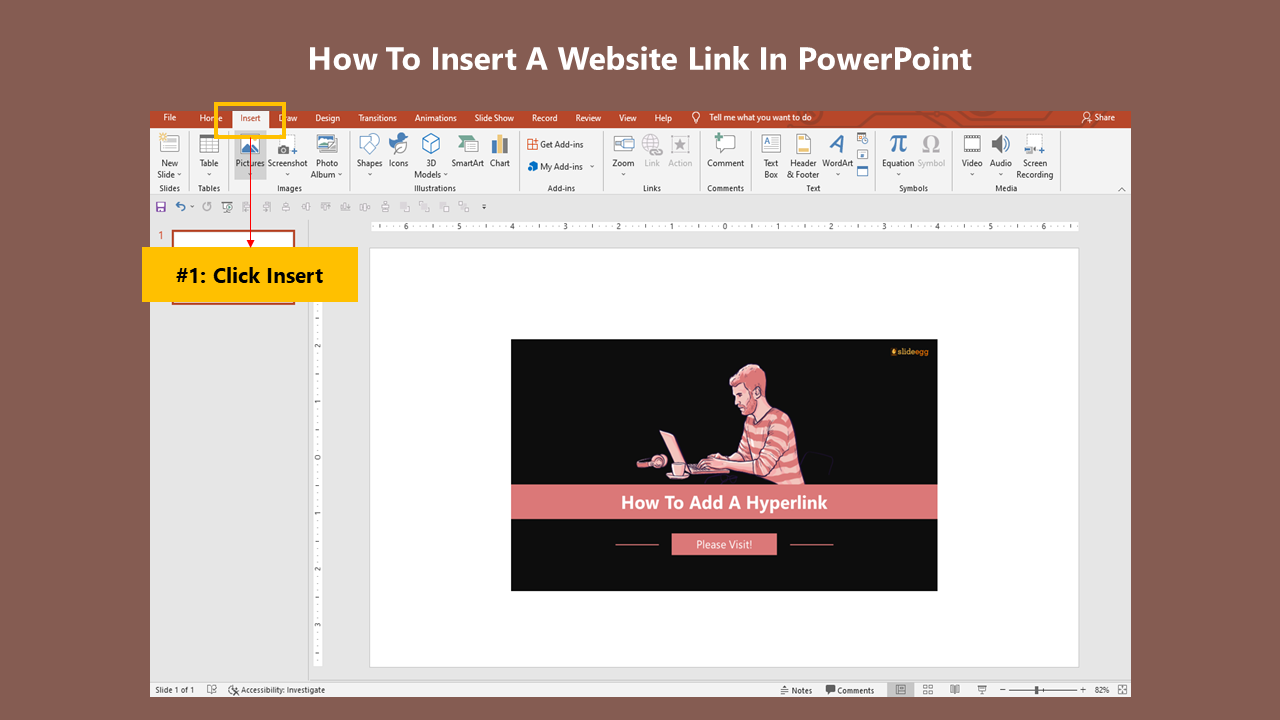Undo with the Quick Access arrow
1280x720 pixels.
click(180, 207)
